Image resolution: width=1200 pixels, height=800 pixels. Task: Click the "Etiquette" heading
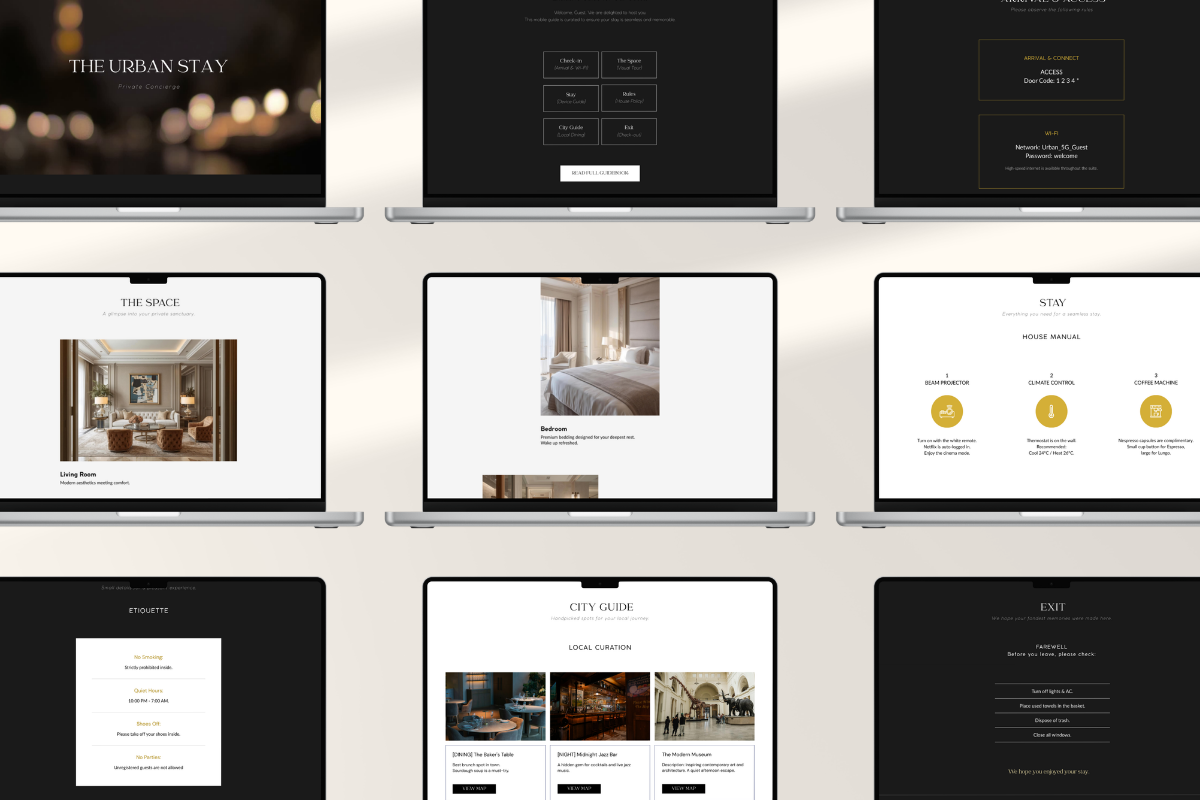click(149, 610)
